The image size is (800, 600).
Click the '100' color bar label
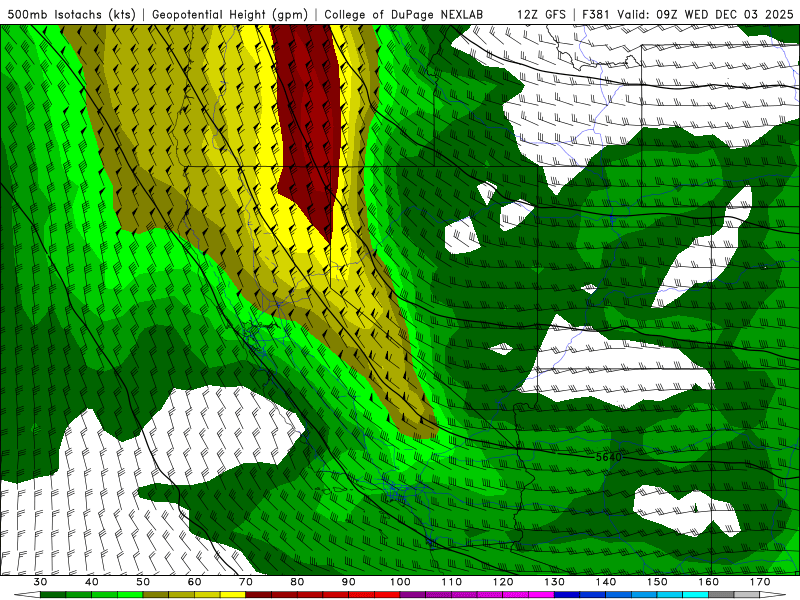(x=400, y=582)
